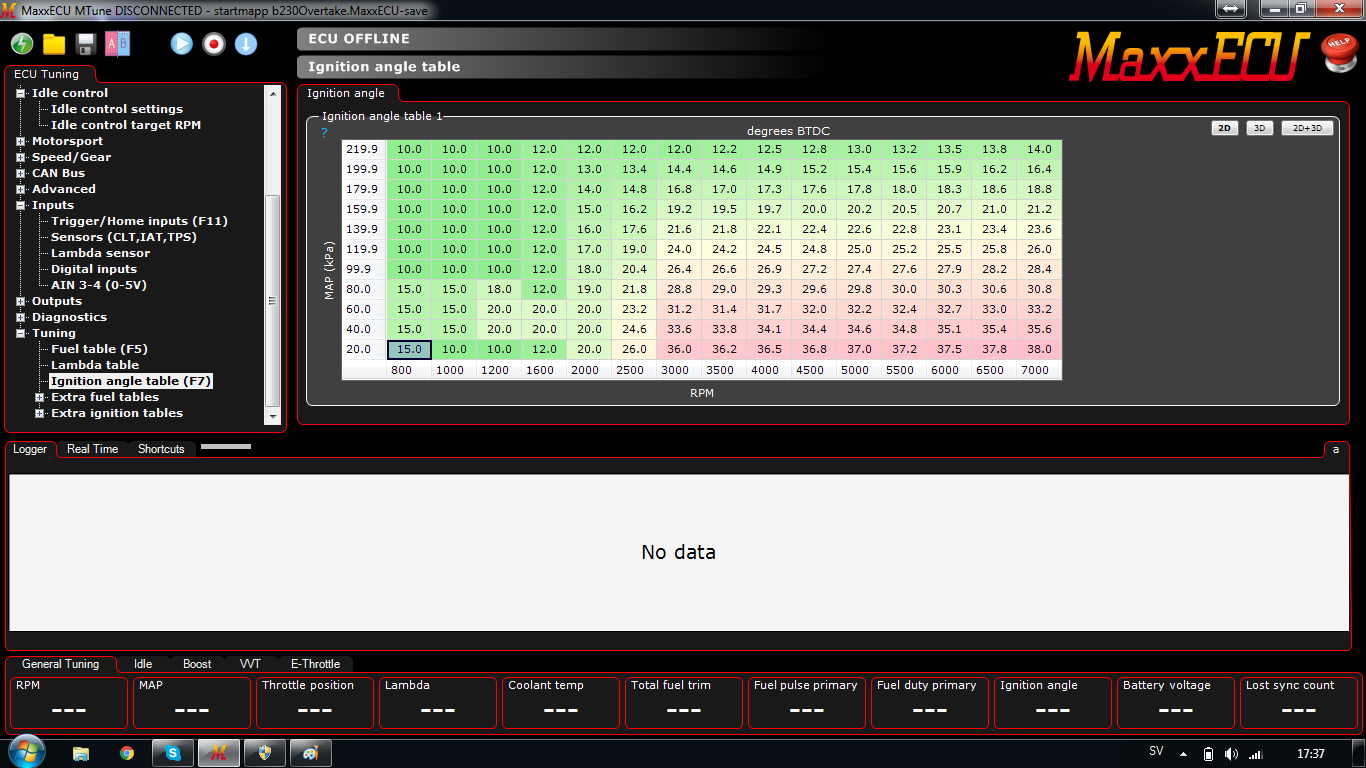
Task: Collapse the Idle control tree node
Action: coord(20,93)
